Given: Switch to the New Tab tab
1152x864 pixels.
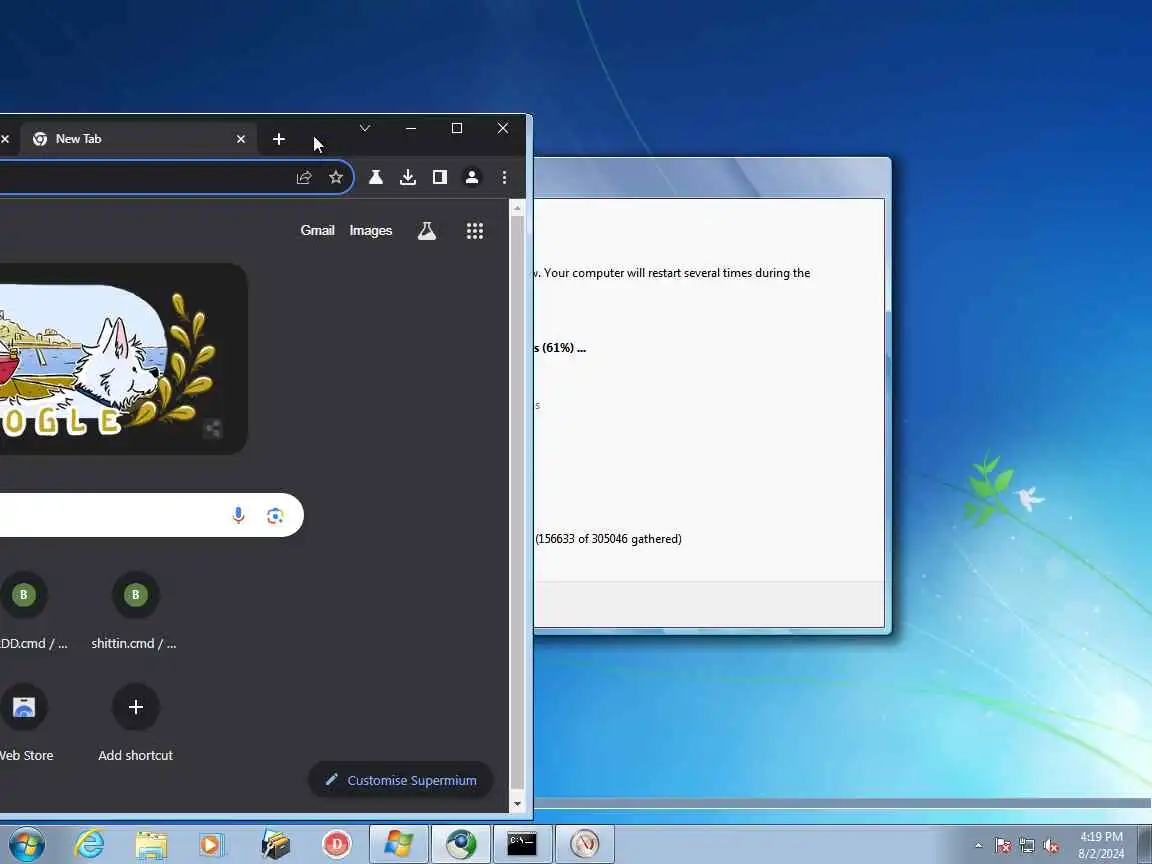Looking at the screenshot, I should click(x=140, y=139).
